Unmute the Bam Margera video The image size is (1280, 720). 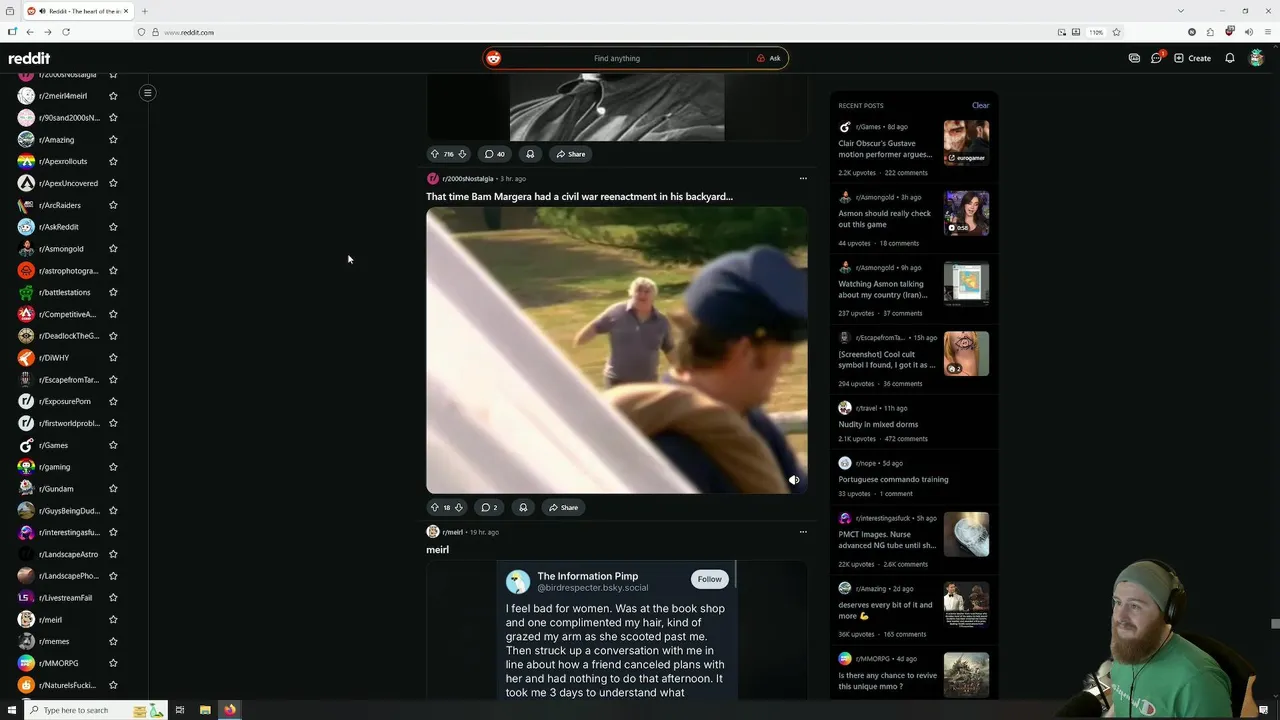click(x=794, y=480)
